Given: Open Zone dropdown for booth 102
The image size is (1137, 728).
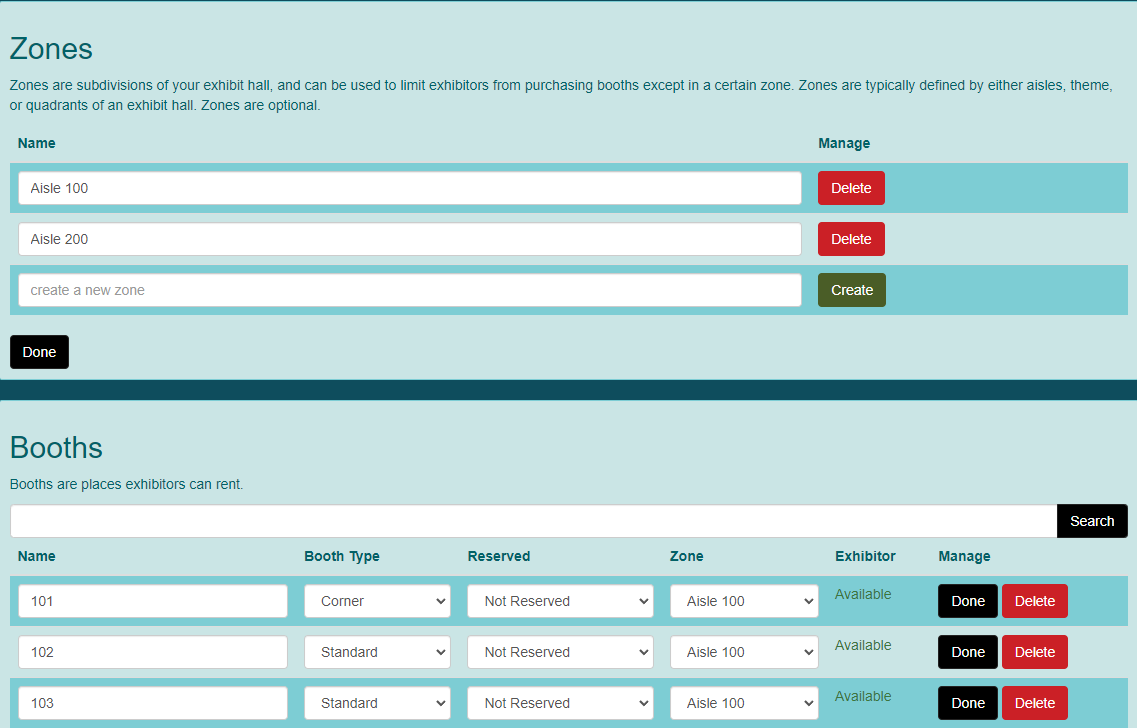Looking at the screenshot, I should [744, 652].
